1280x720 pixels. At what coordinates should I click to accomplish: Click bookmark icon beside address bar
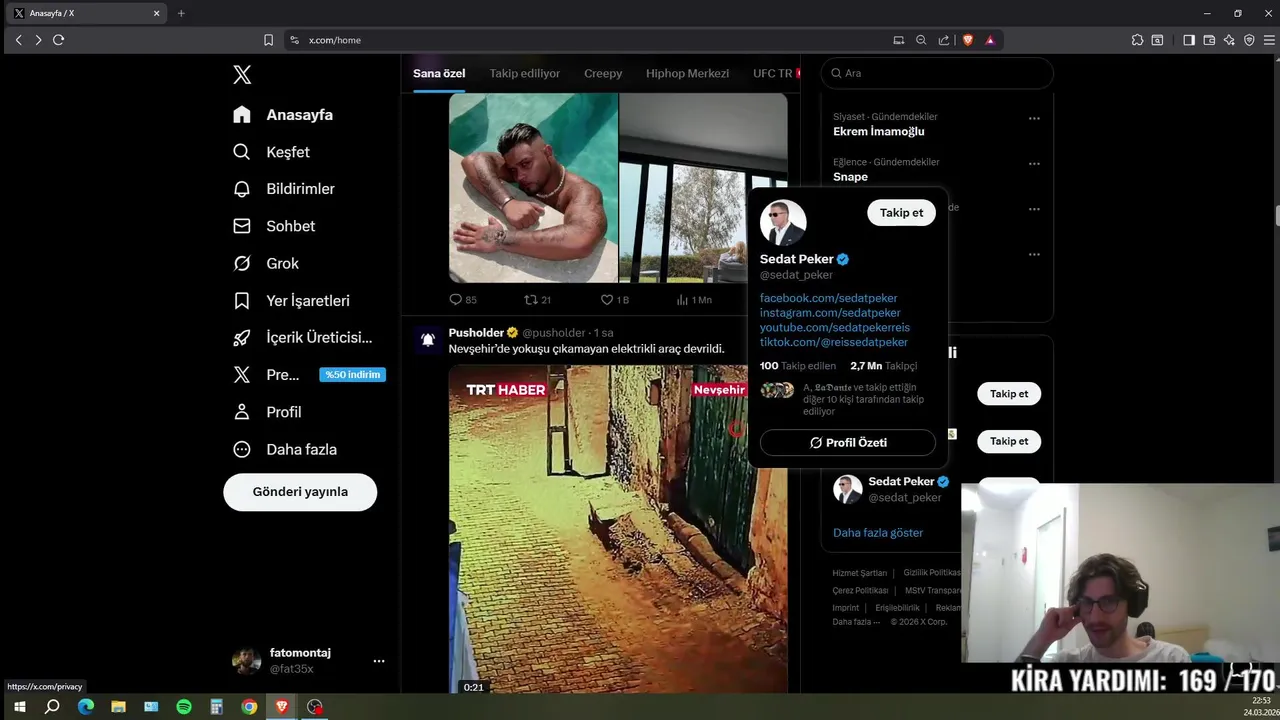pos(268,40)
